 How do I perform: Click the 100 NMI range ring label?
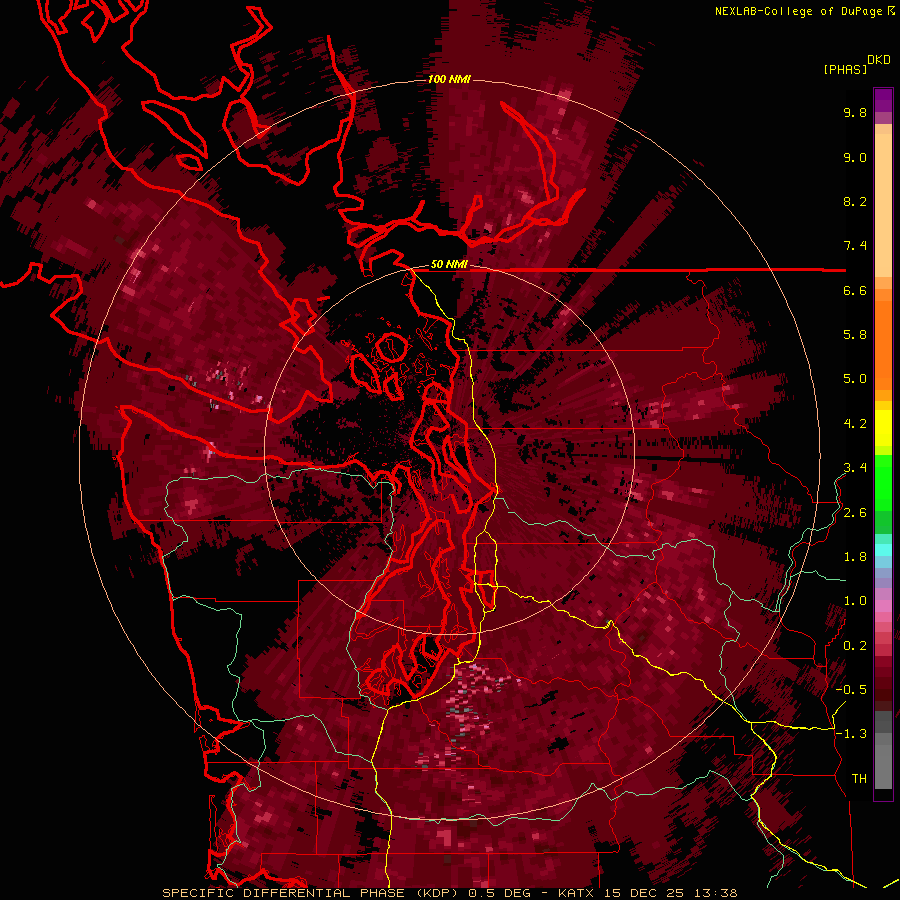[449, 79]
